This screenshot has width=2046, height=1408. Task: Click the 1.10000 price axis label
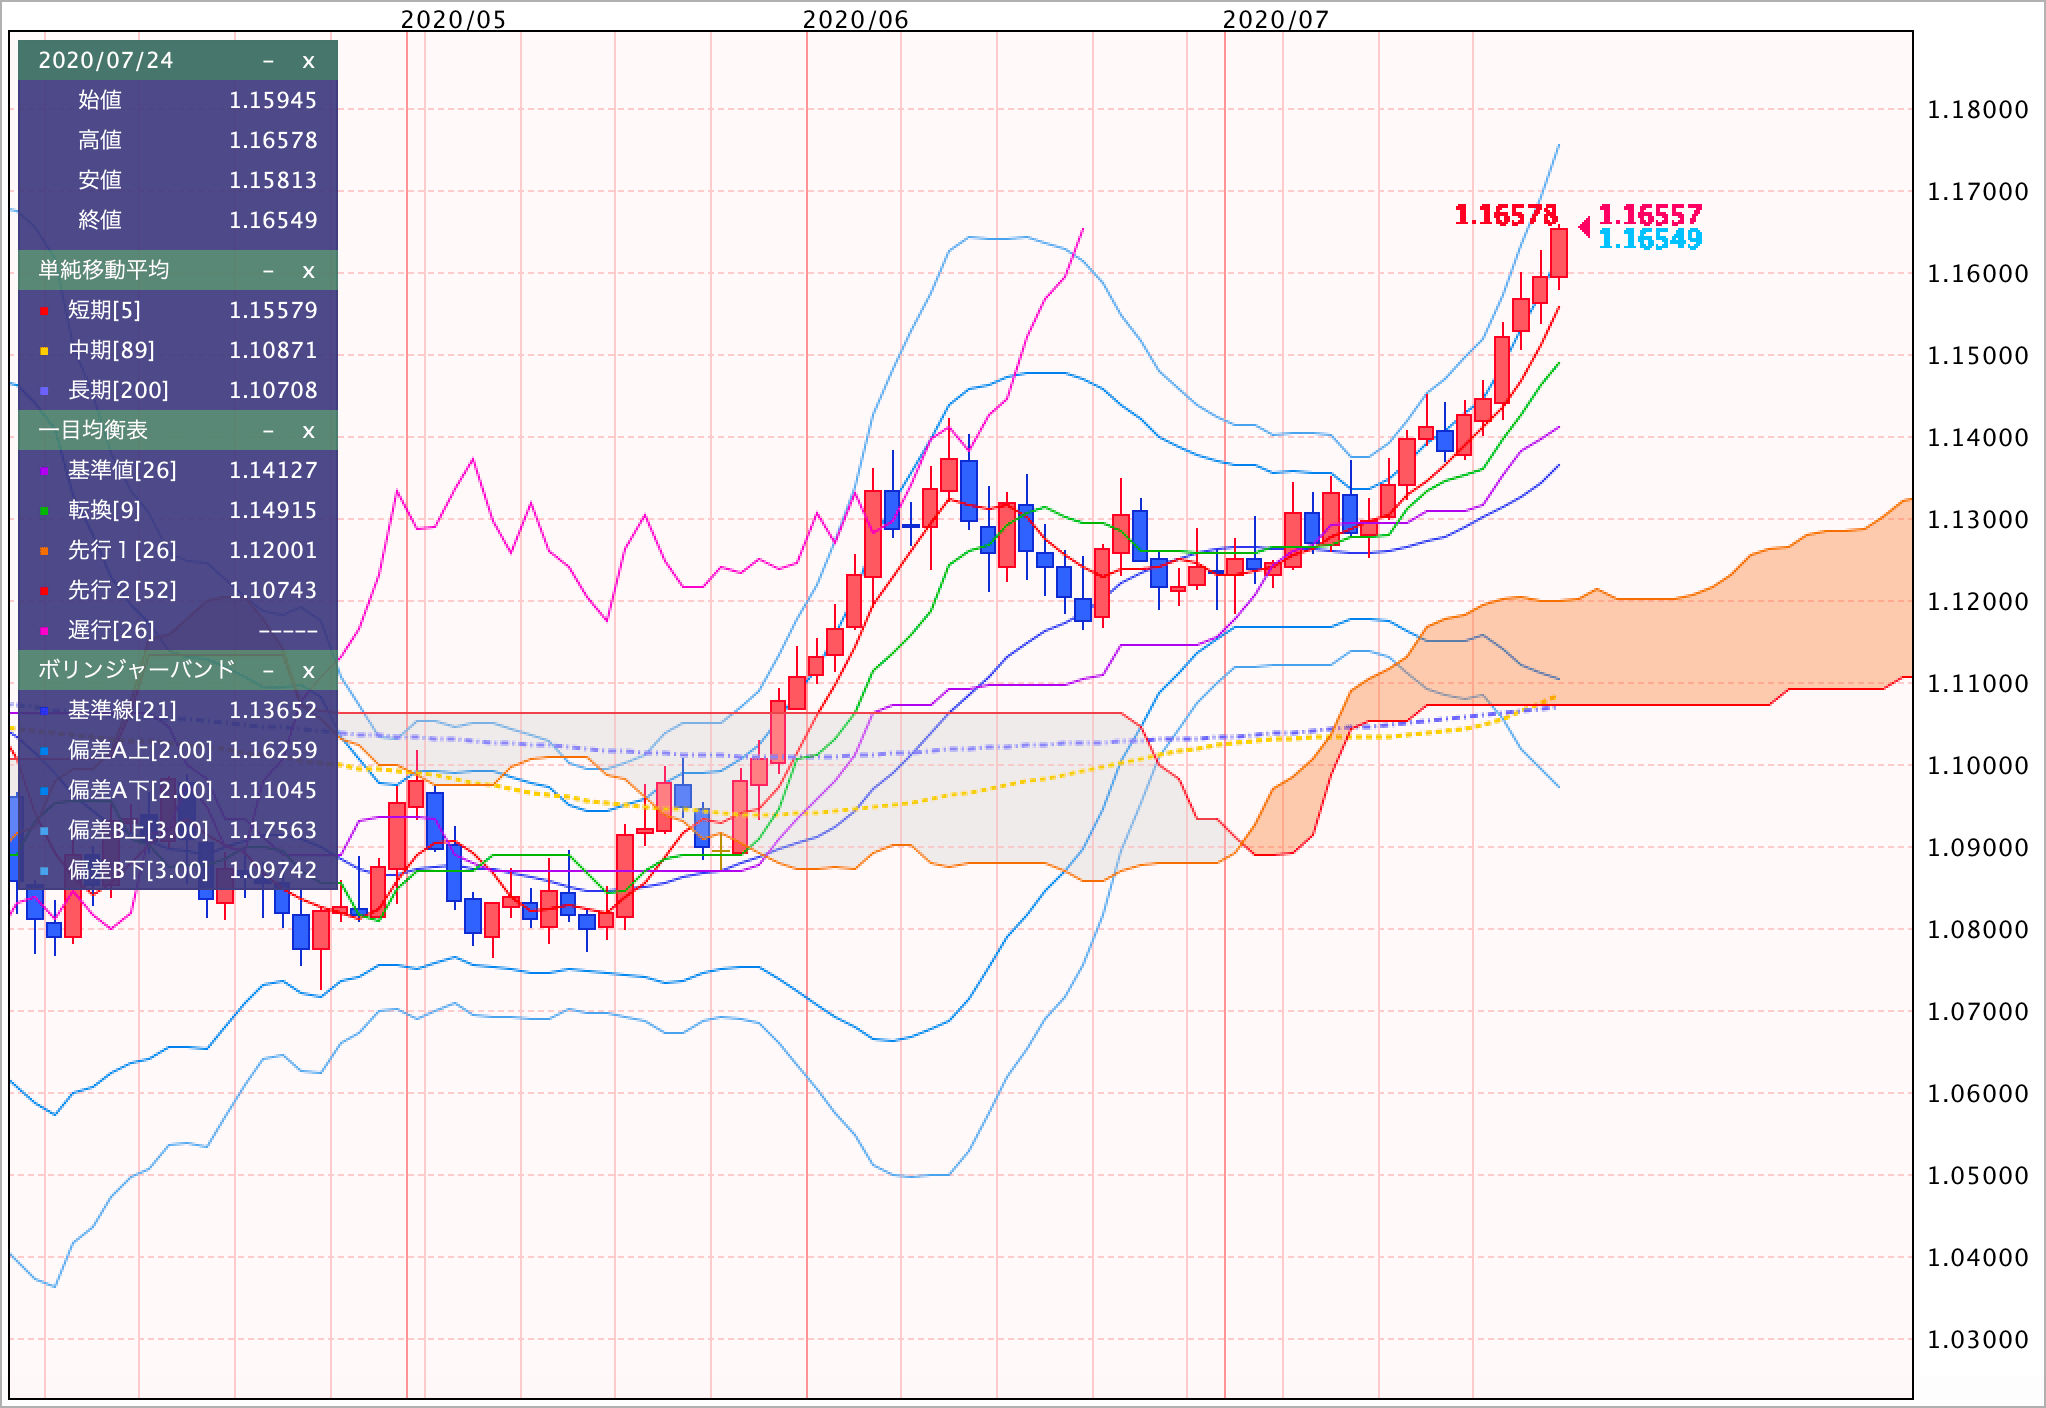pyautogui.click(x=1978, y=766)
